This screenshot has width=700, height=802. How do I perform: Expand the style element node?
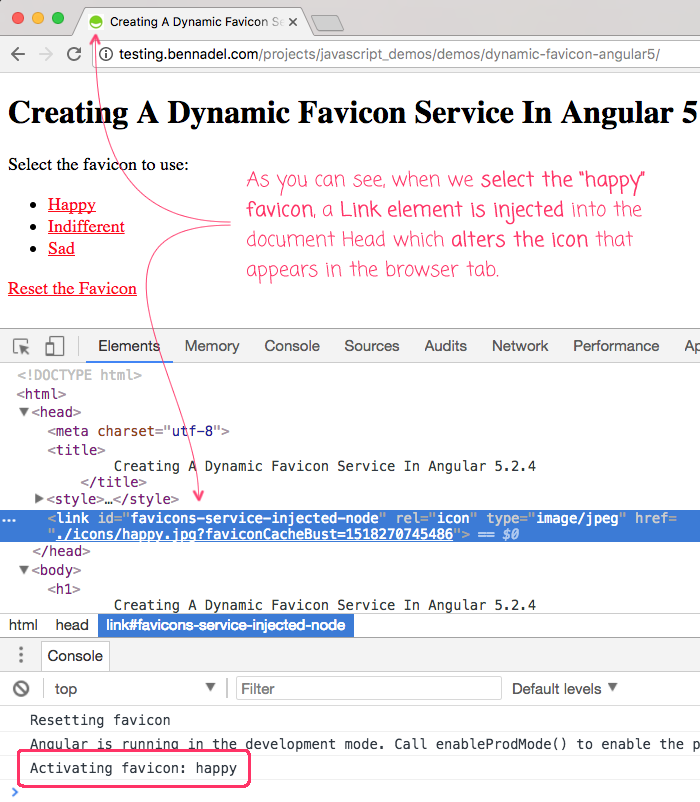click(40, 498)
